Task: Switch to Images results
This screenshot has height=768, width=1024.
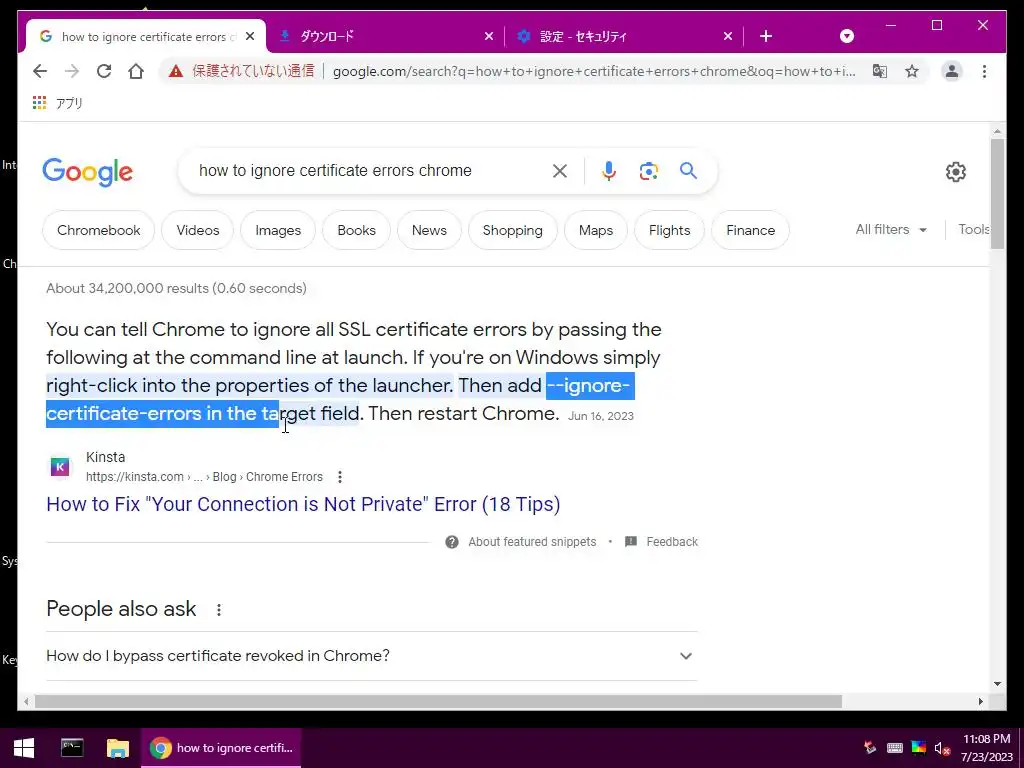Action: pyautogui.click(x=278, y=231)
